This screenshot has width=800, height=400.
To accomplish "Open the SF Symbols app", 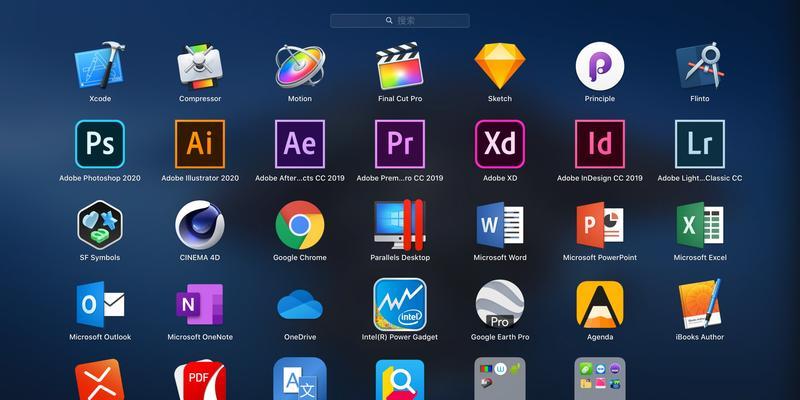I will tap(100, 224).
